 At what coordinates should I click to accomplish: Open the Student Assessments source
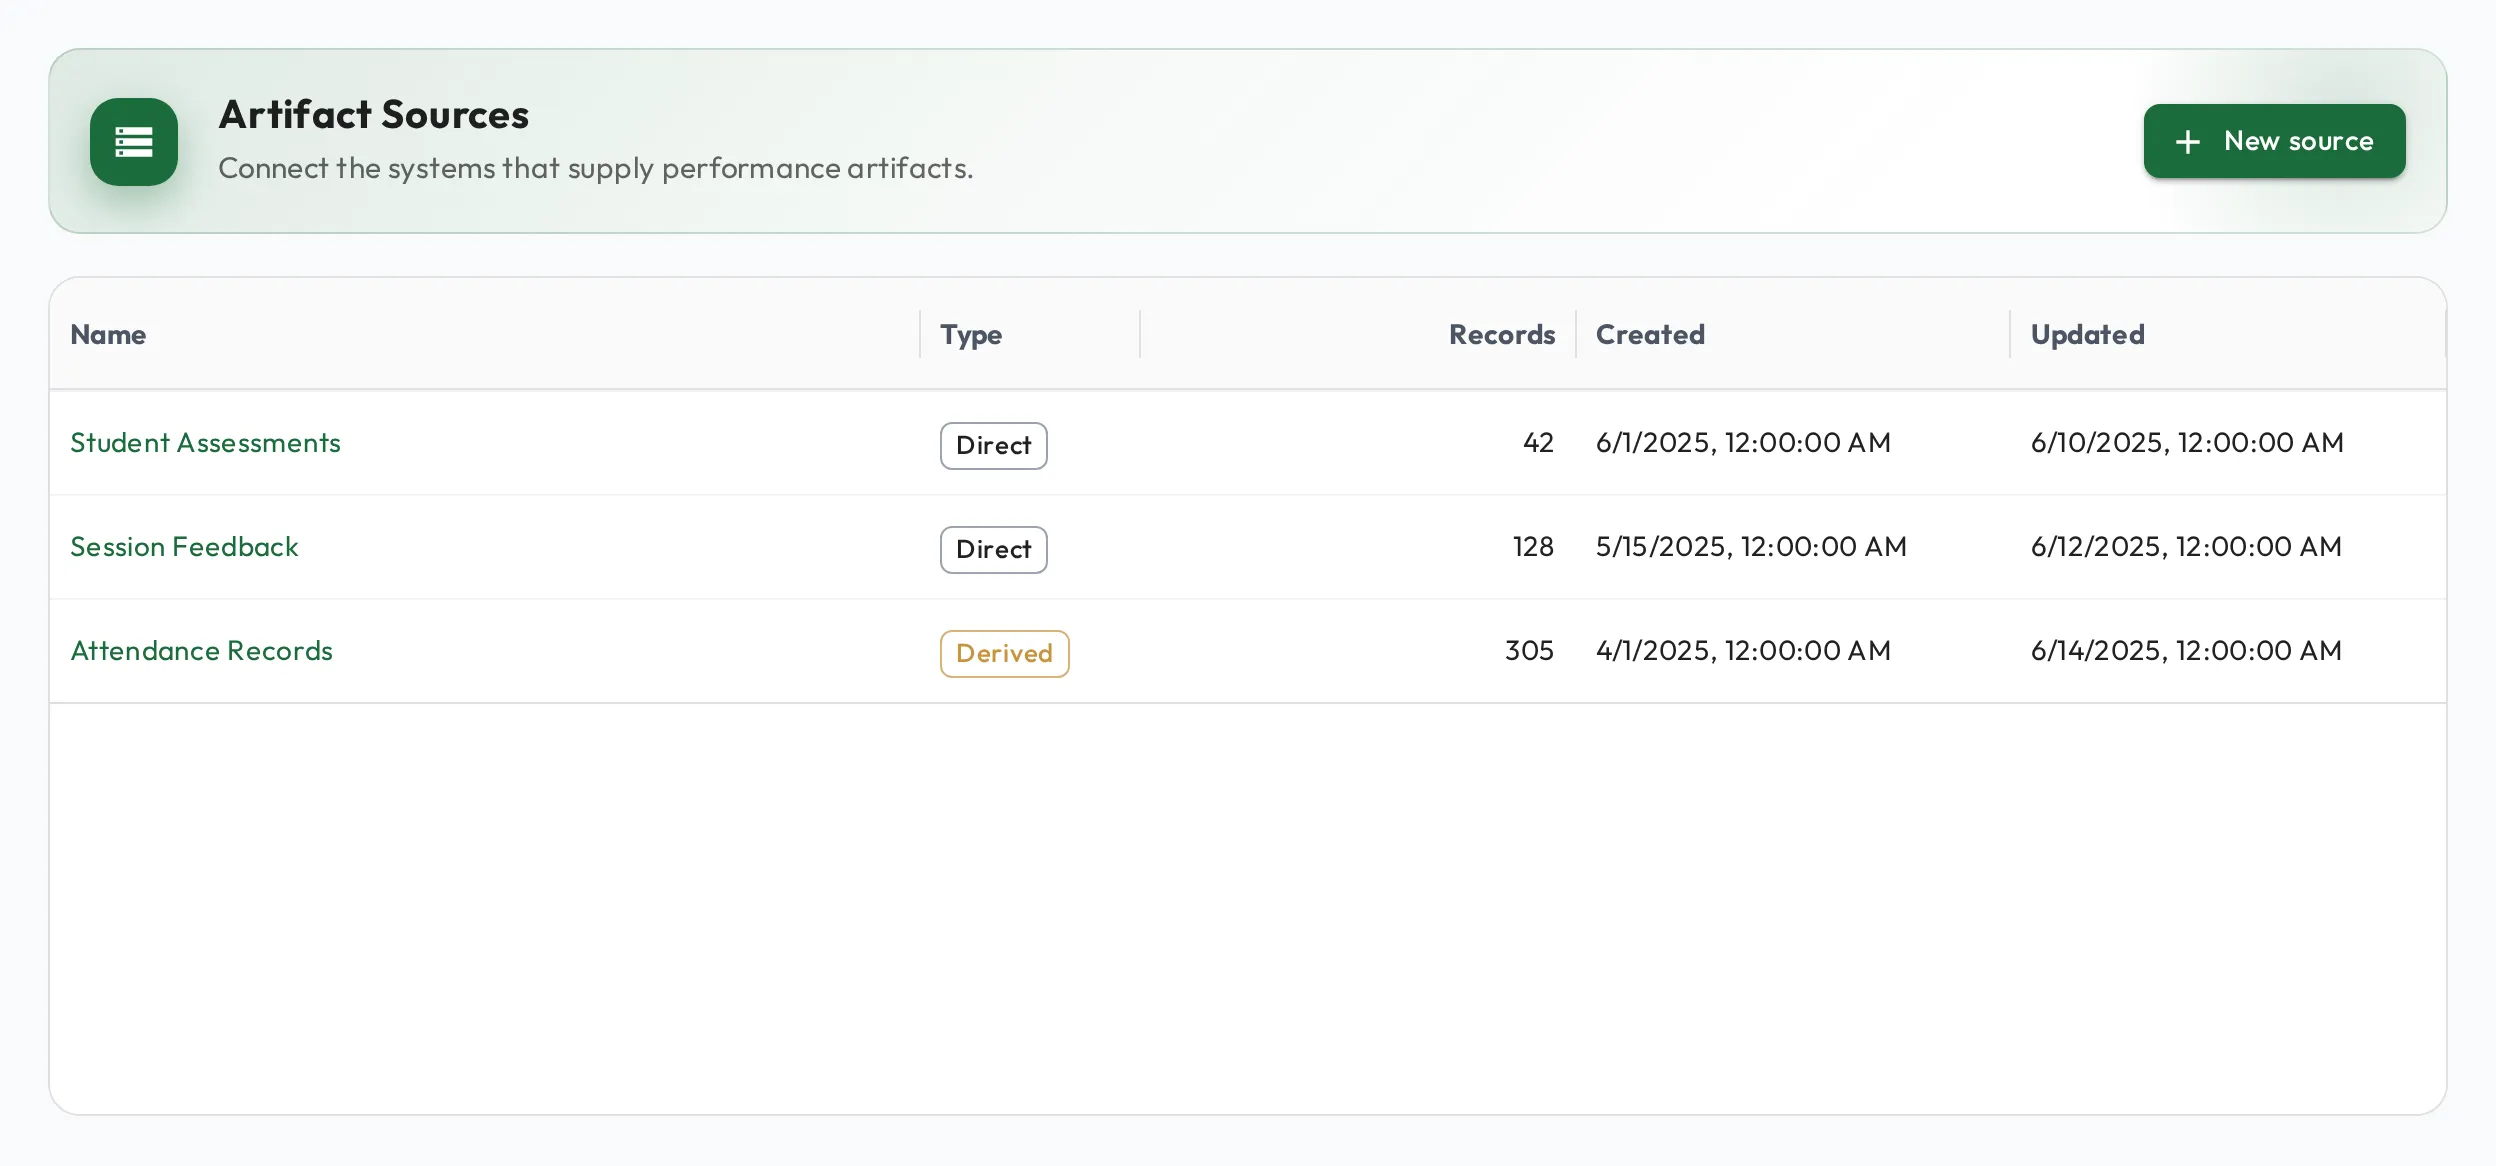[x=205, y=442]
